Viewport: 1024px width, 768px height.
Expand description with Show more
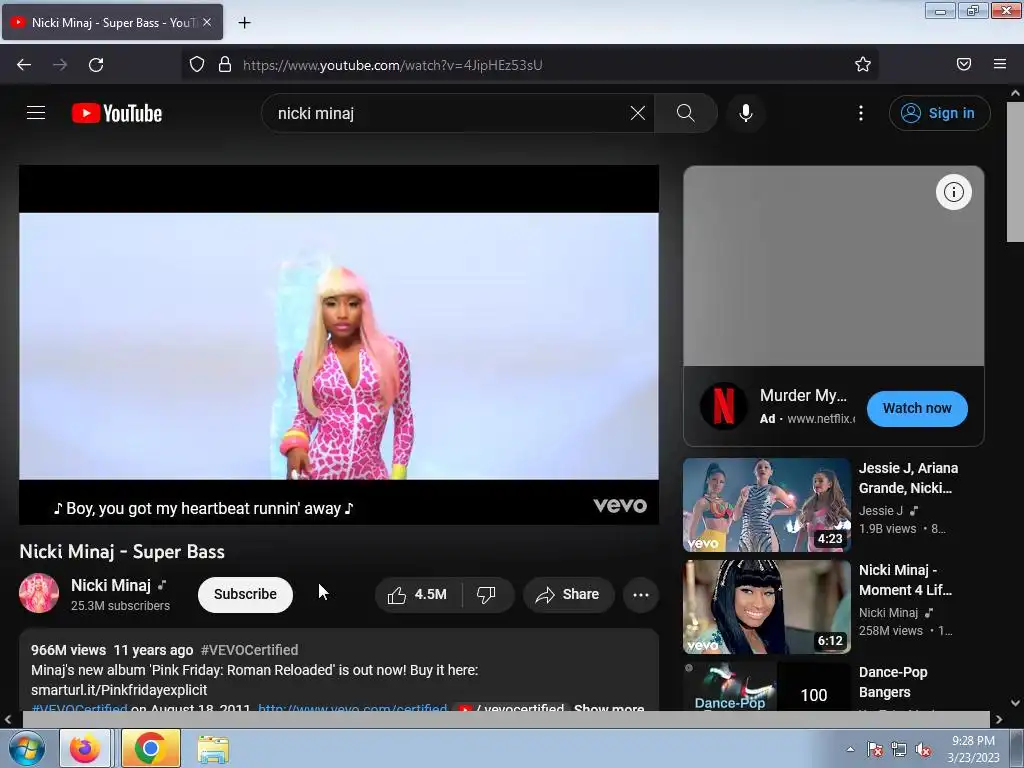tap(609, 708)
